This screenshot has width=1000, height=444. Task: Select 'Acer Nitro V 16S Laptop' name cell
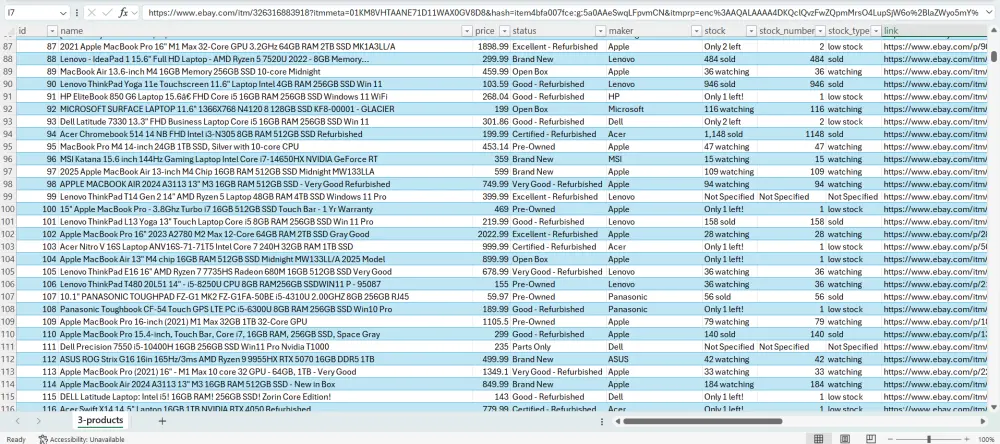(x=265, y=246)
